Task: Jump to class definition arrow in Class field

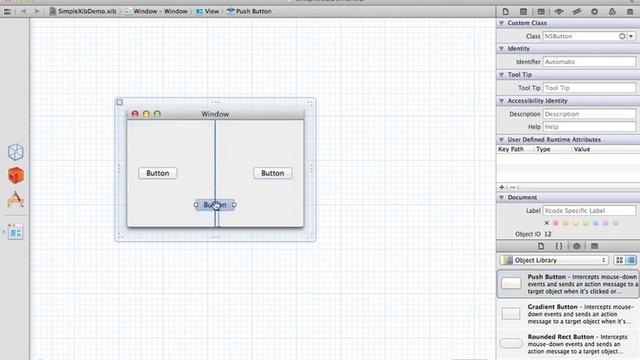Action: pos(622,36)
